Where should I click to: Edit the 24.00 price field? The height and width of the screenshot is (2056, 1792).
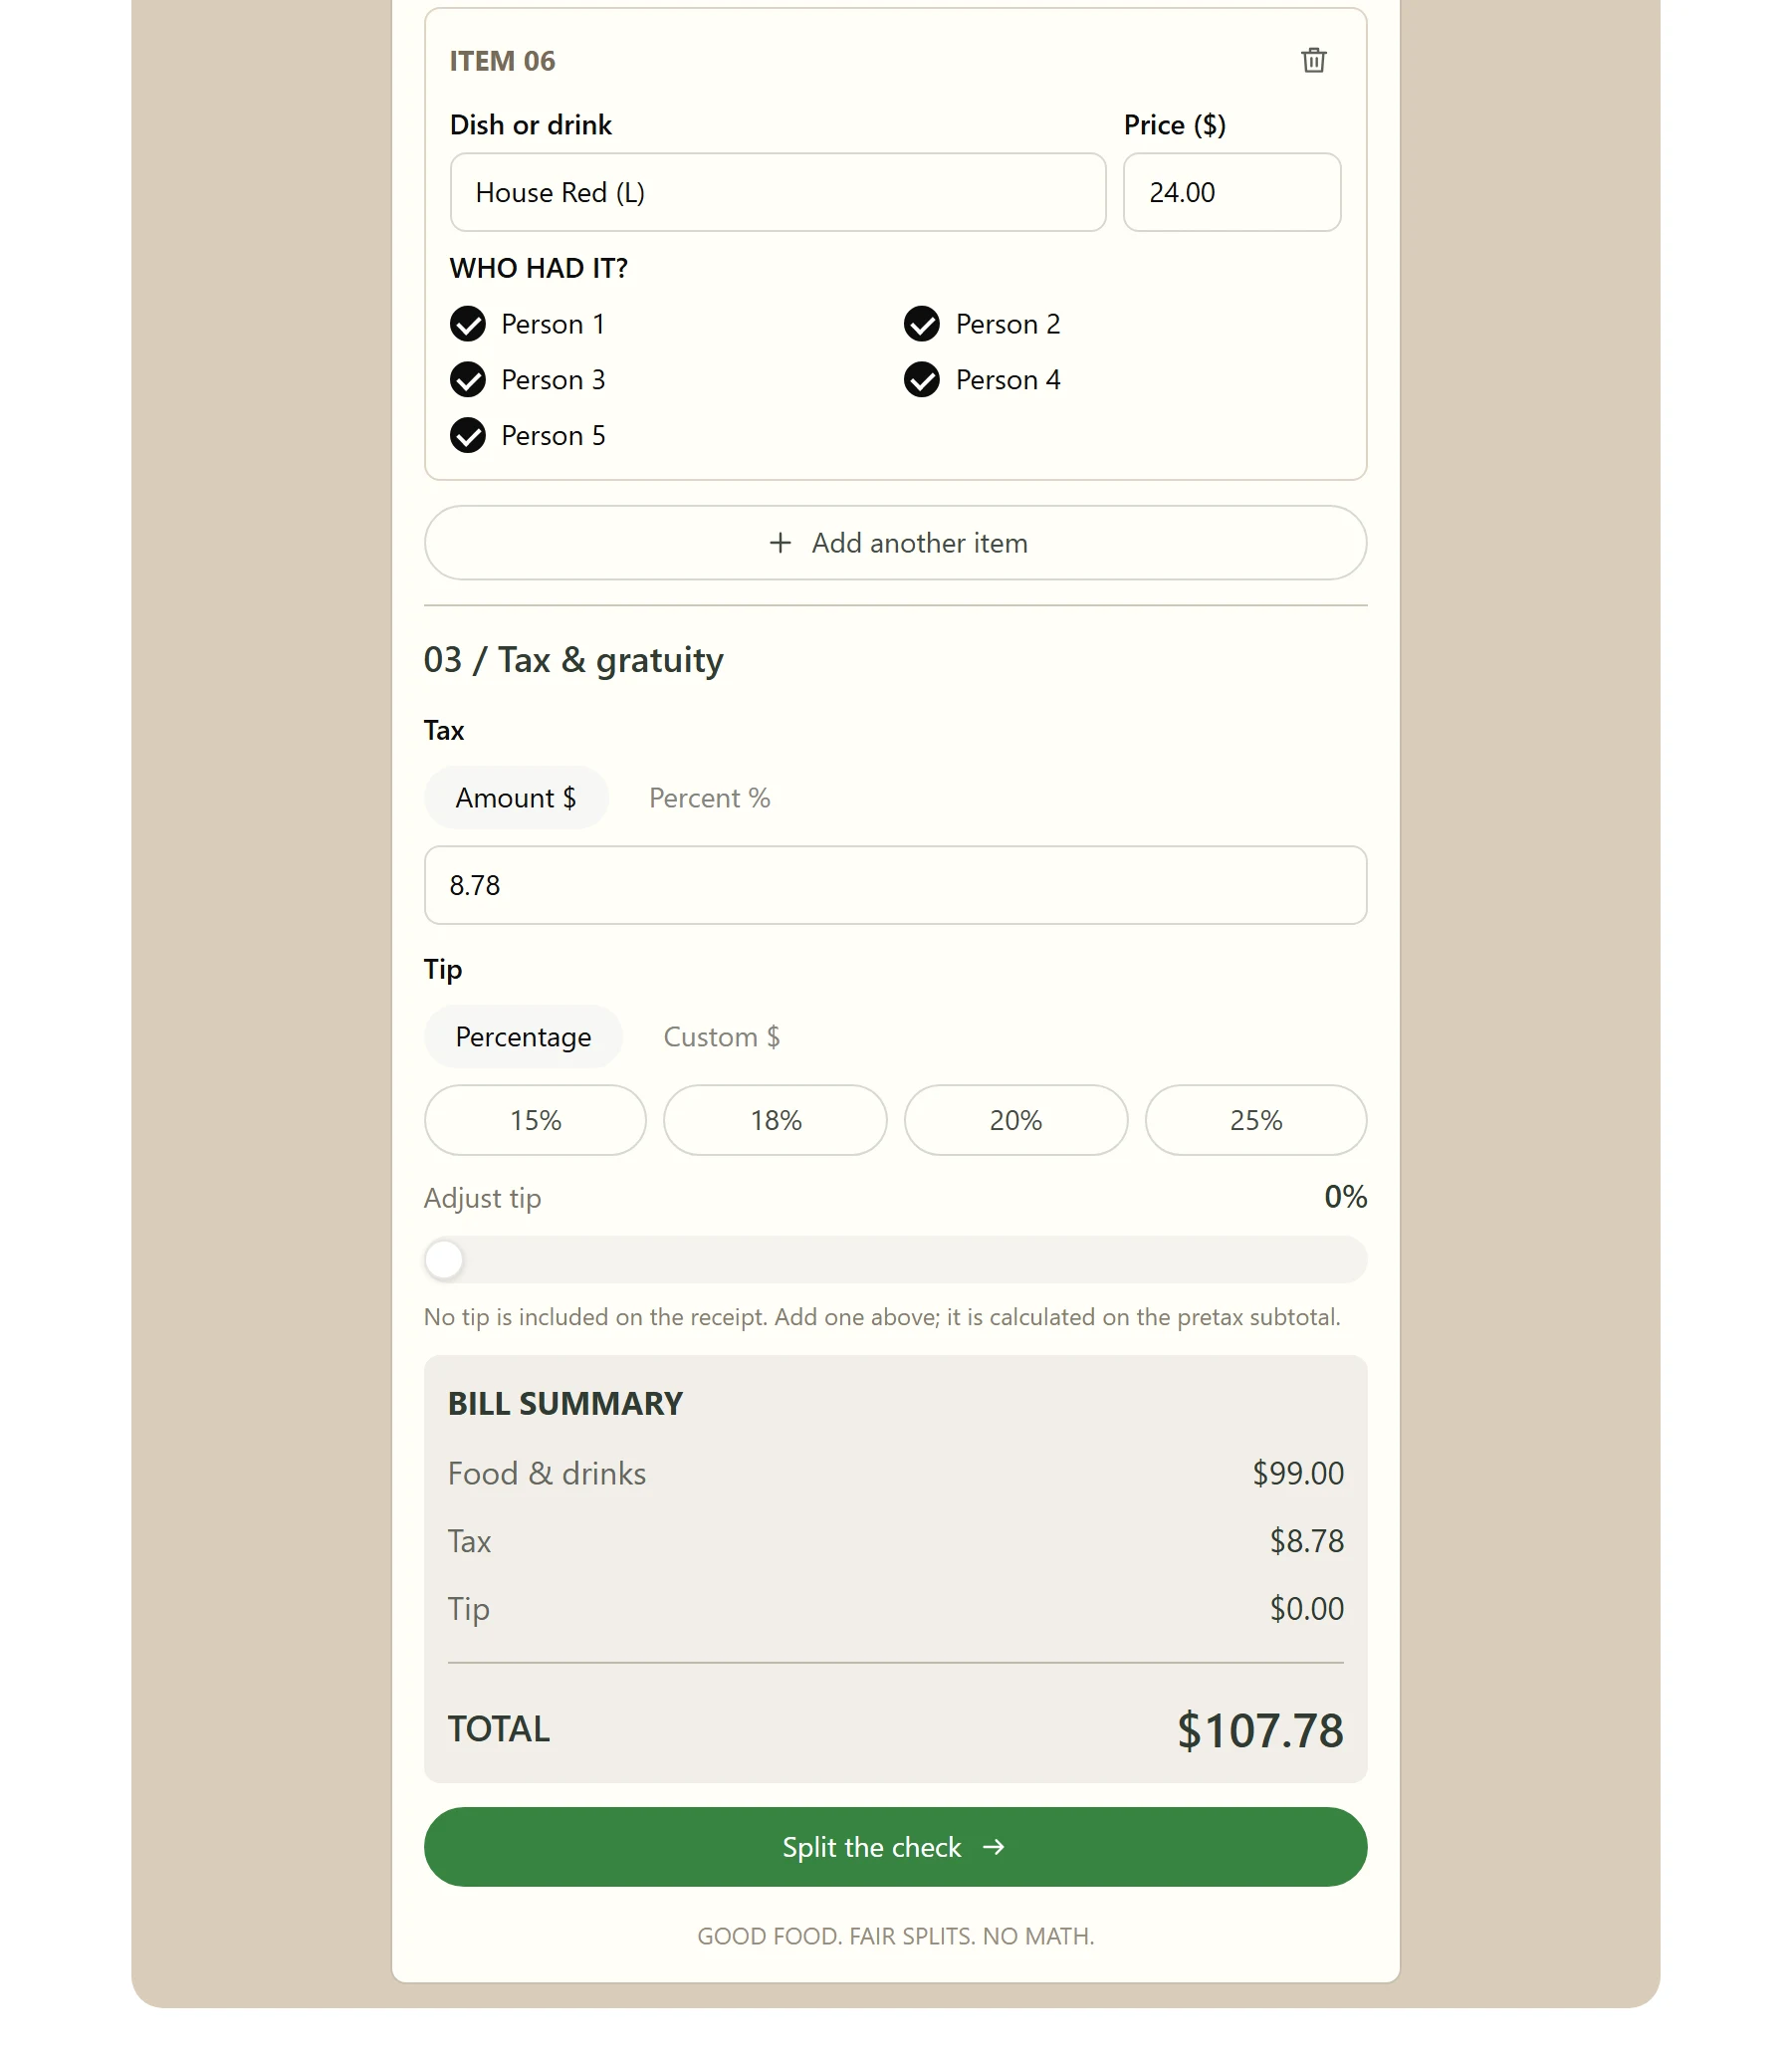point(1232,192)
